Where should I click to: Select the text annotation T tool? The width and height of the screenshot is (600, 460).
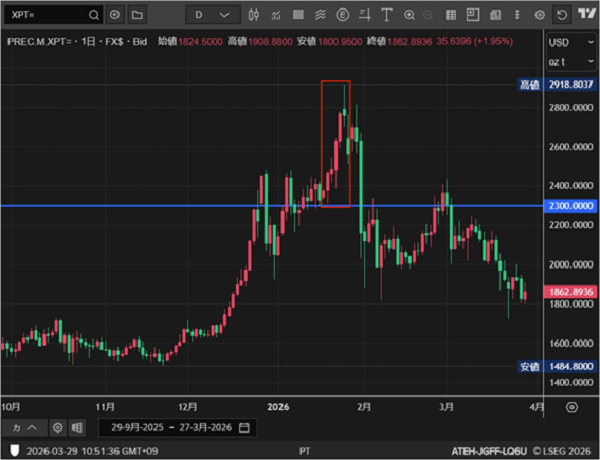pos(388,15)
